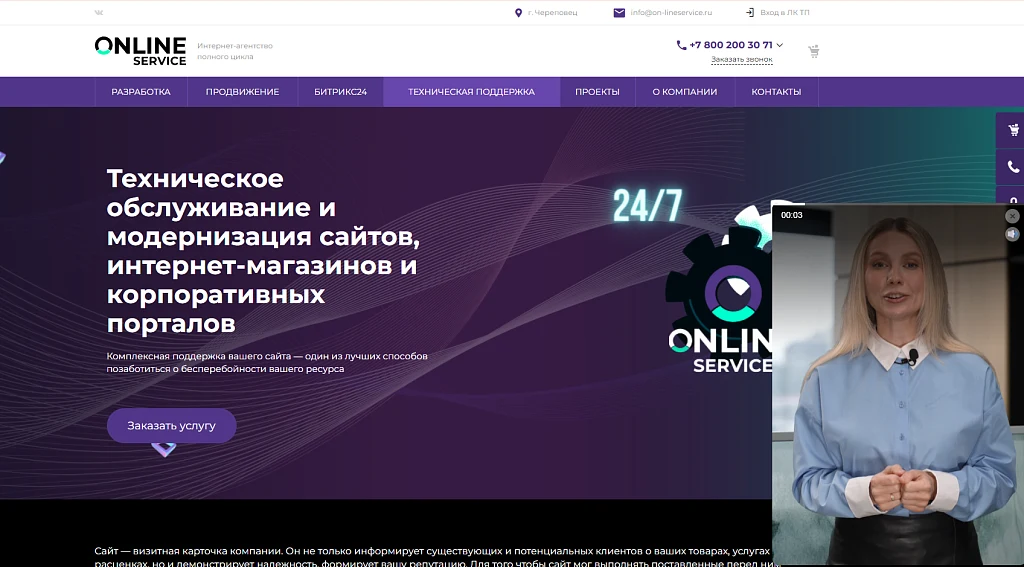Click the Заказать звонок link
This screenshot has height=567, width=1024.
coord(741,59)
